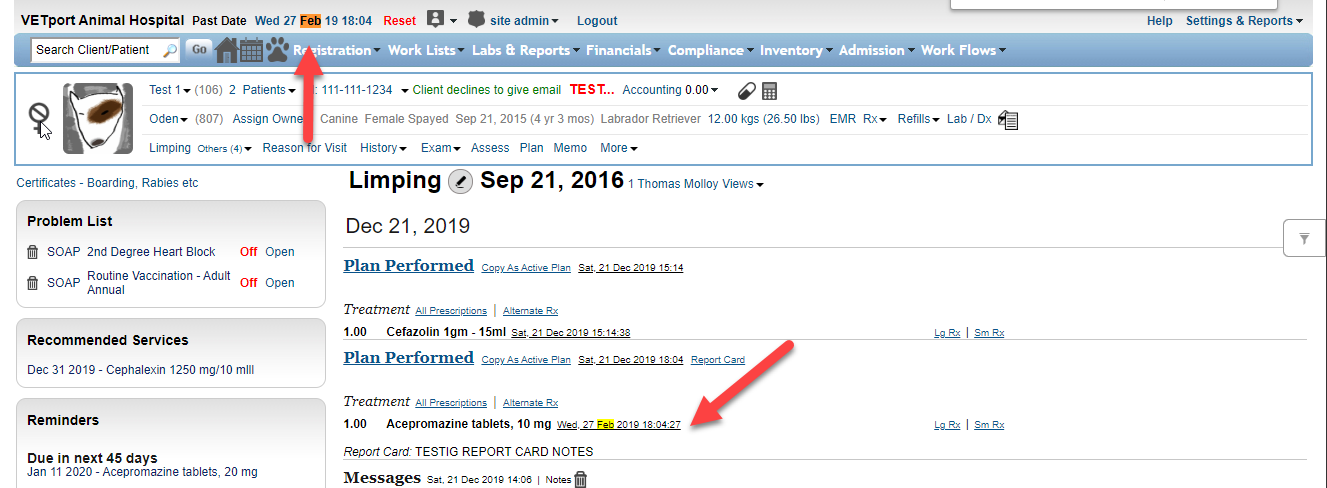Image resolution: width=1327 pixels, height=488 pixels.
Task: Open the calculator icon in client row
Action: 770,91
